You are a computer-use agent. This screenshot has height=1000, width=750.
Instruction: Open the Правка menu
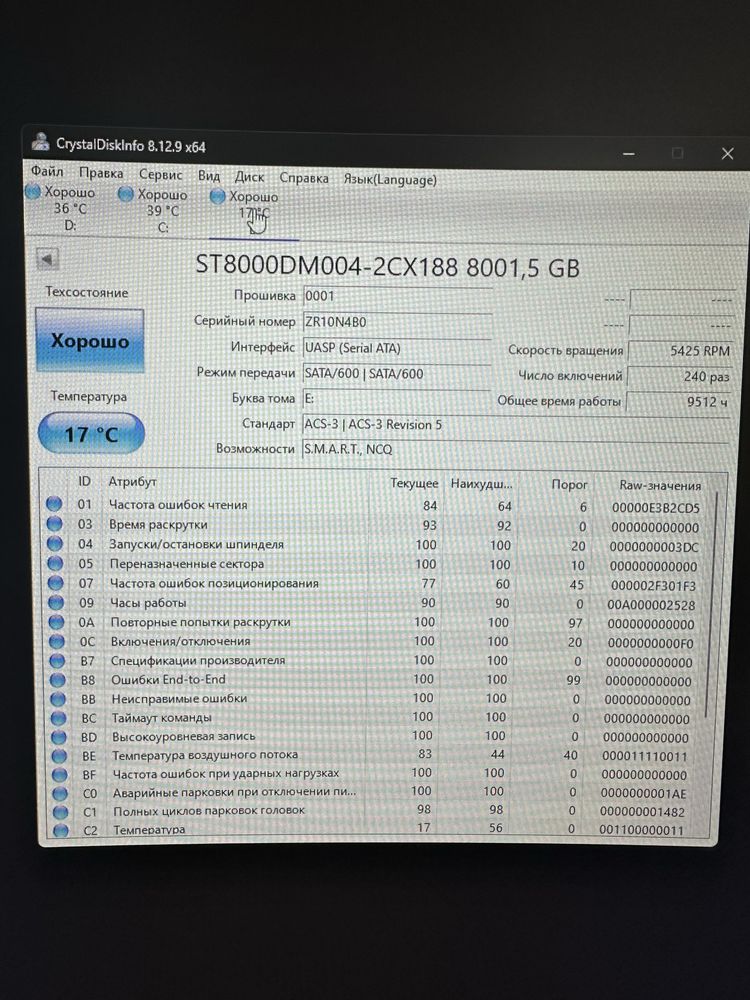[101, 173]
